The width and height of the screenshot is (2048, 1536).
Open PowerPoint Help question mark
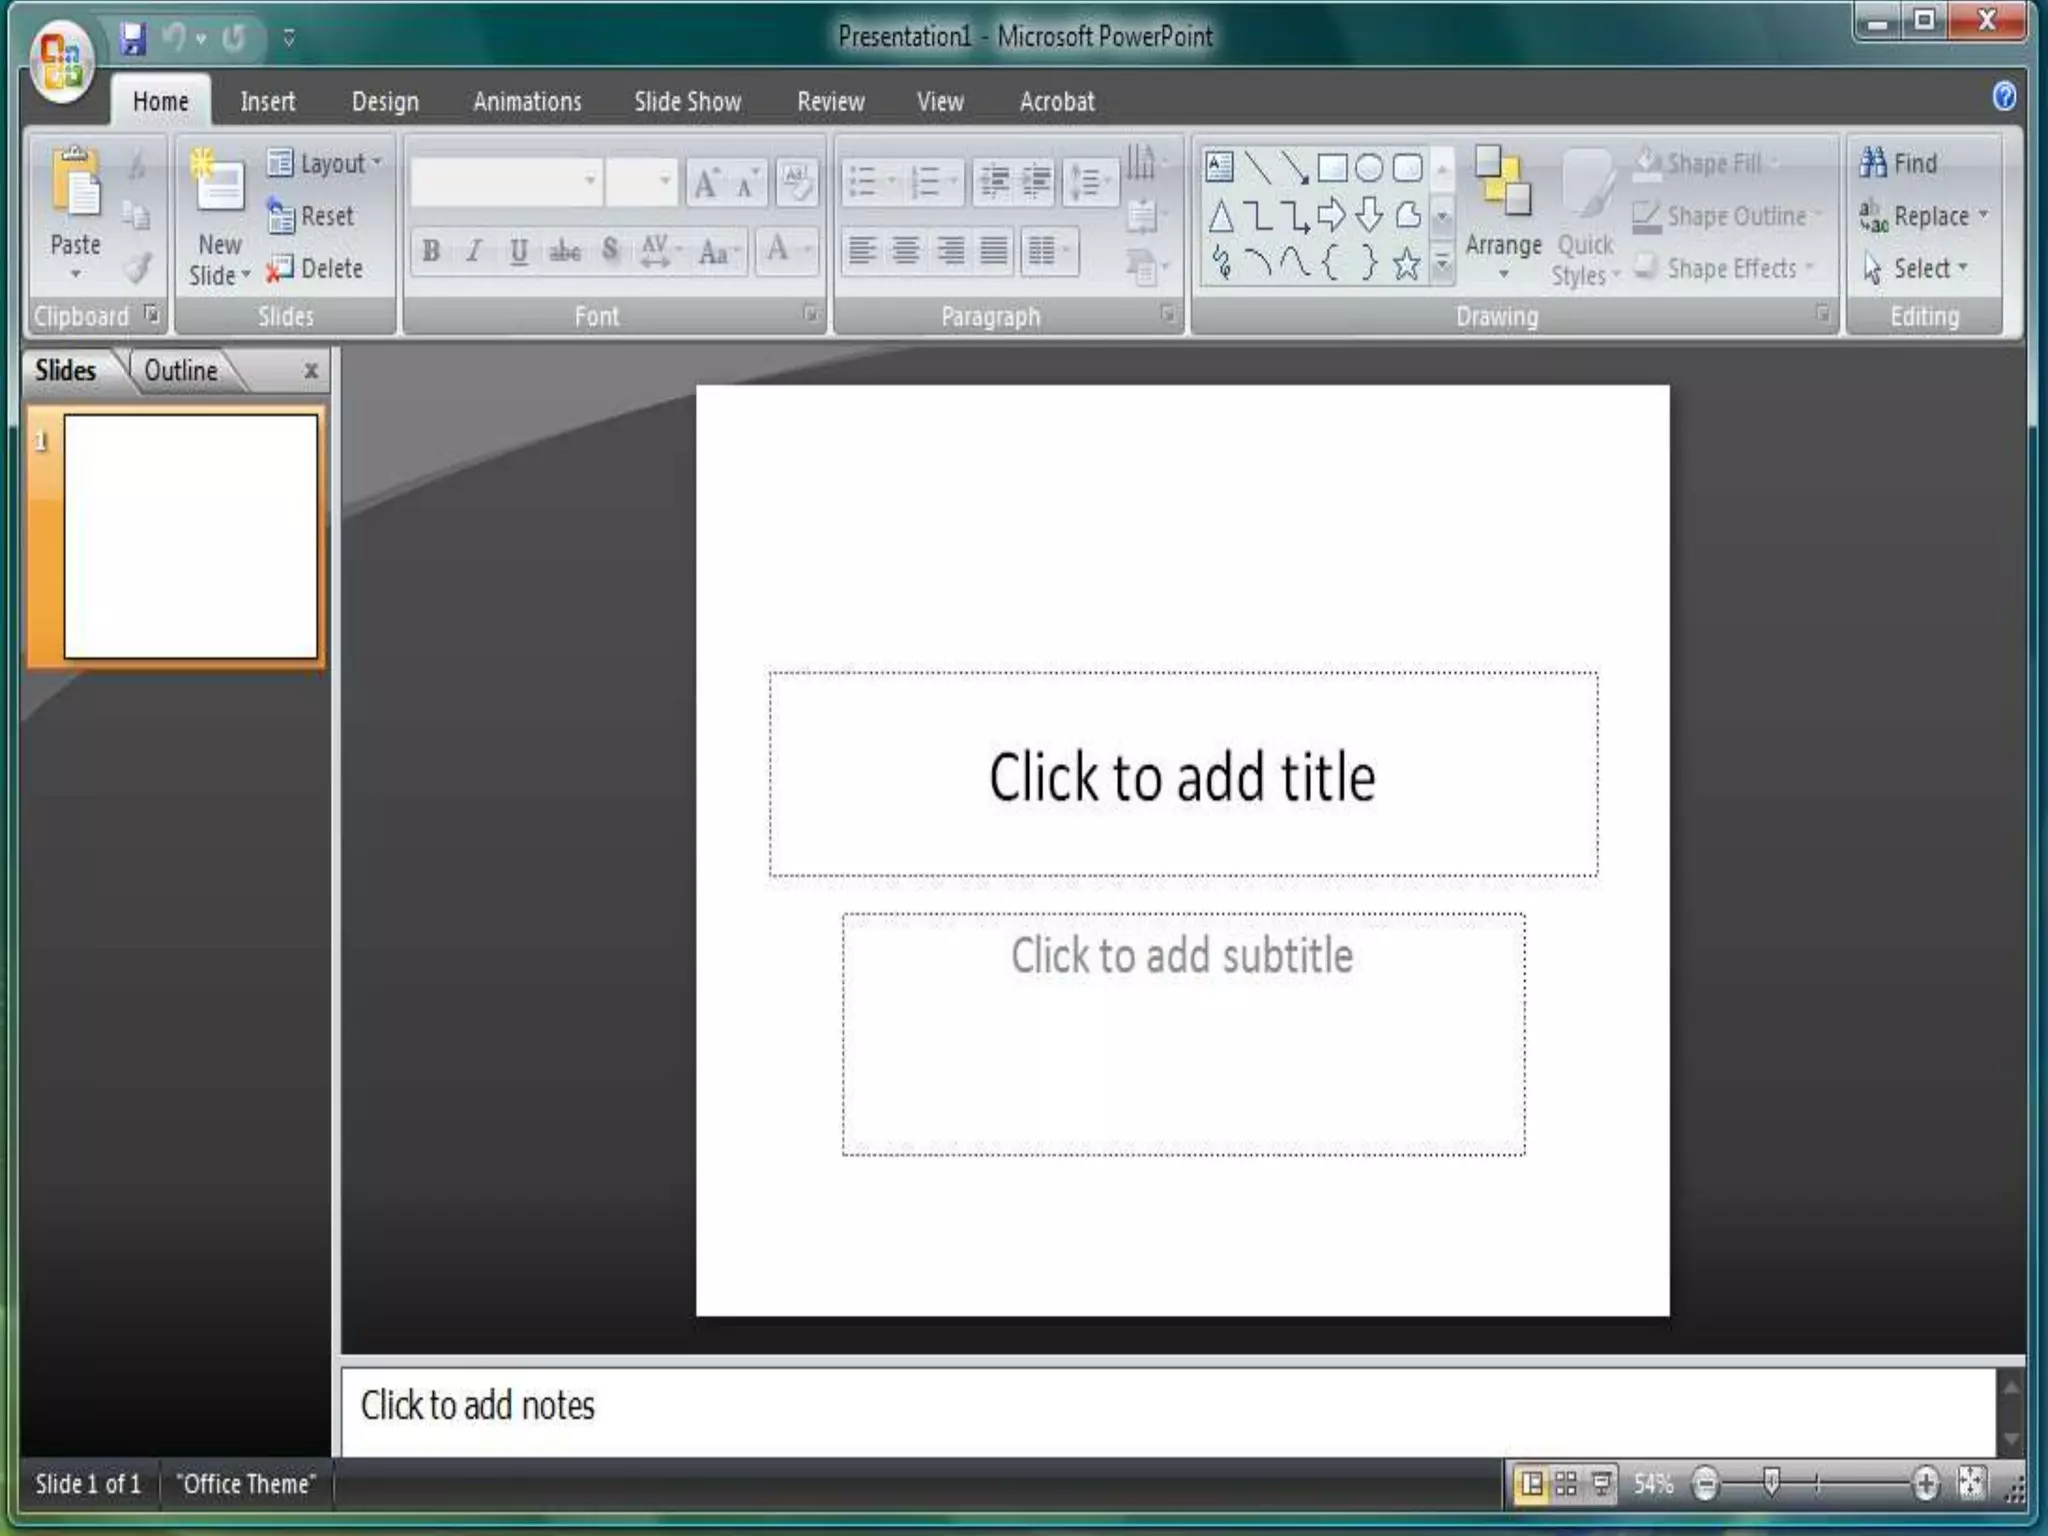2003,97
